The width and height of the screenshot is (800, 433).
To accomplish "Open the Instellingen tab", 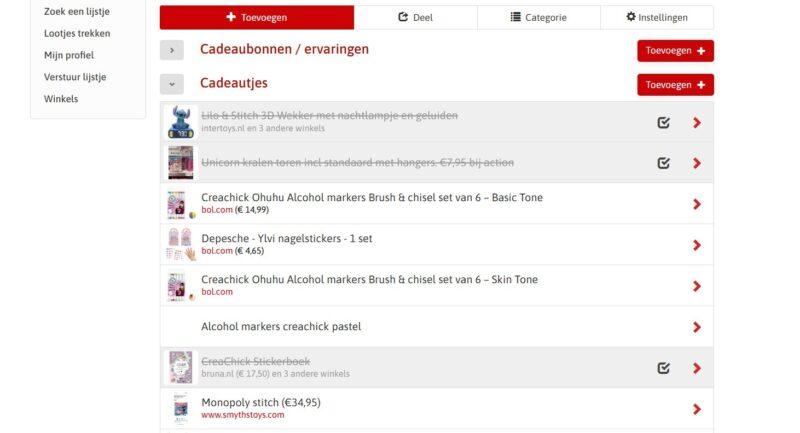I will coord(656,17).
